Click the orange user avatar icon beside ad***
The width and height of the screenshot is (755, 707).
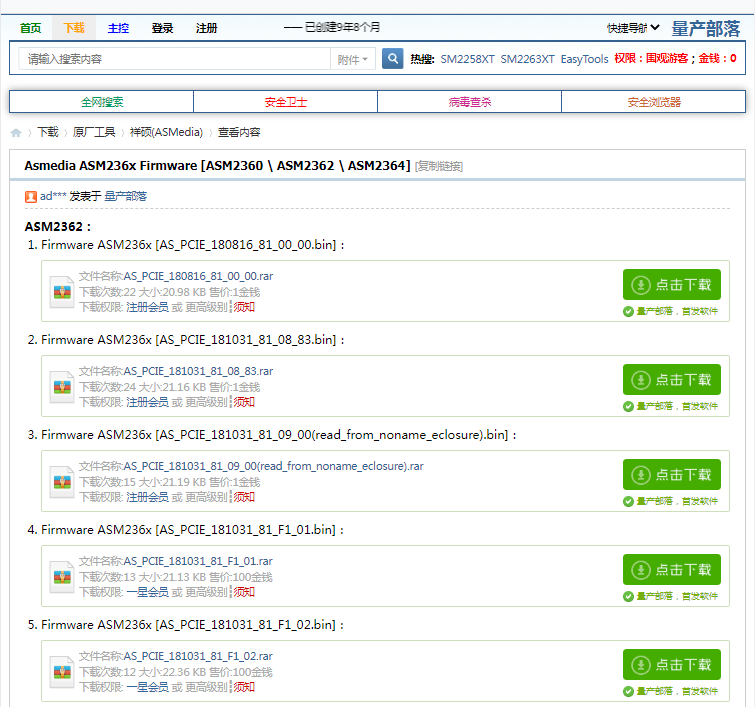(x=31, y=196)
